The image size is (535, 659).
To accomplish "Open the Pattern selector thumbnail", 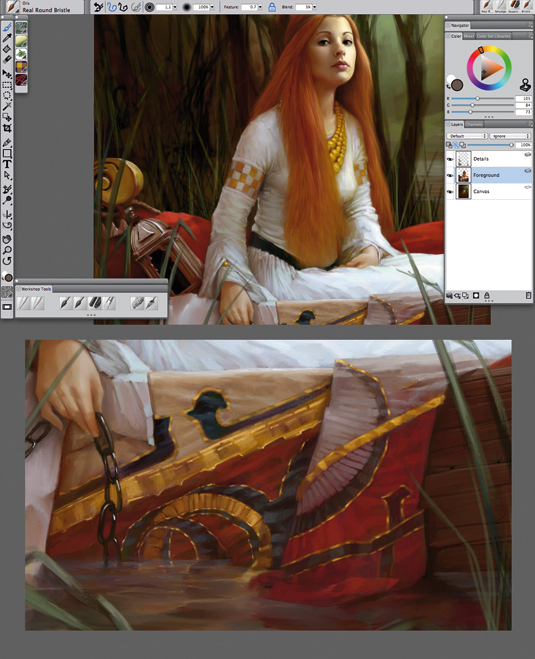I will (x=21, y=28).
